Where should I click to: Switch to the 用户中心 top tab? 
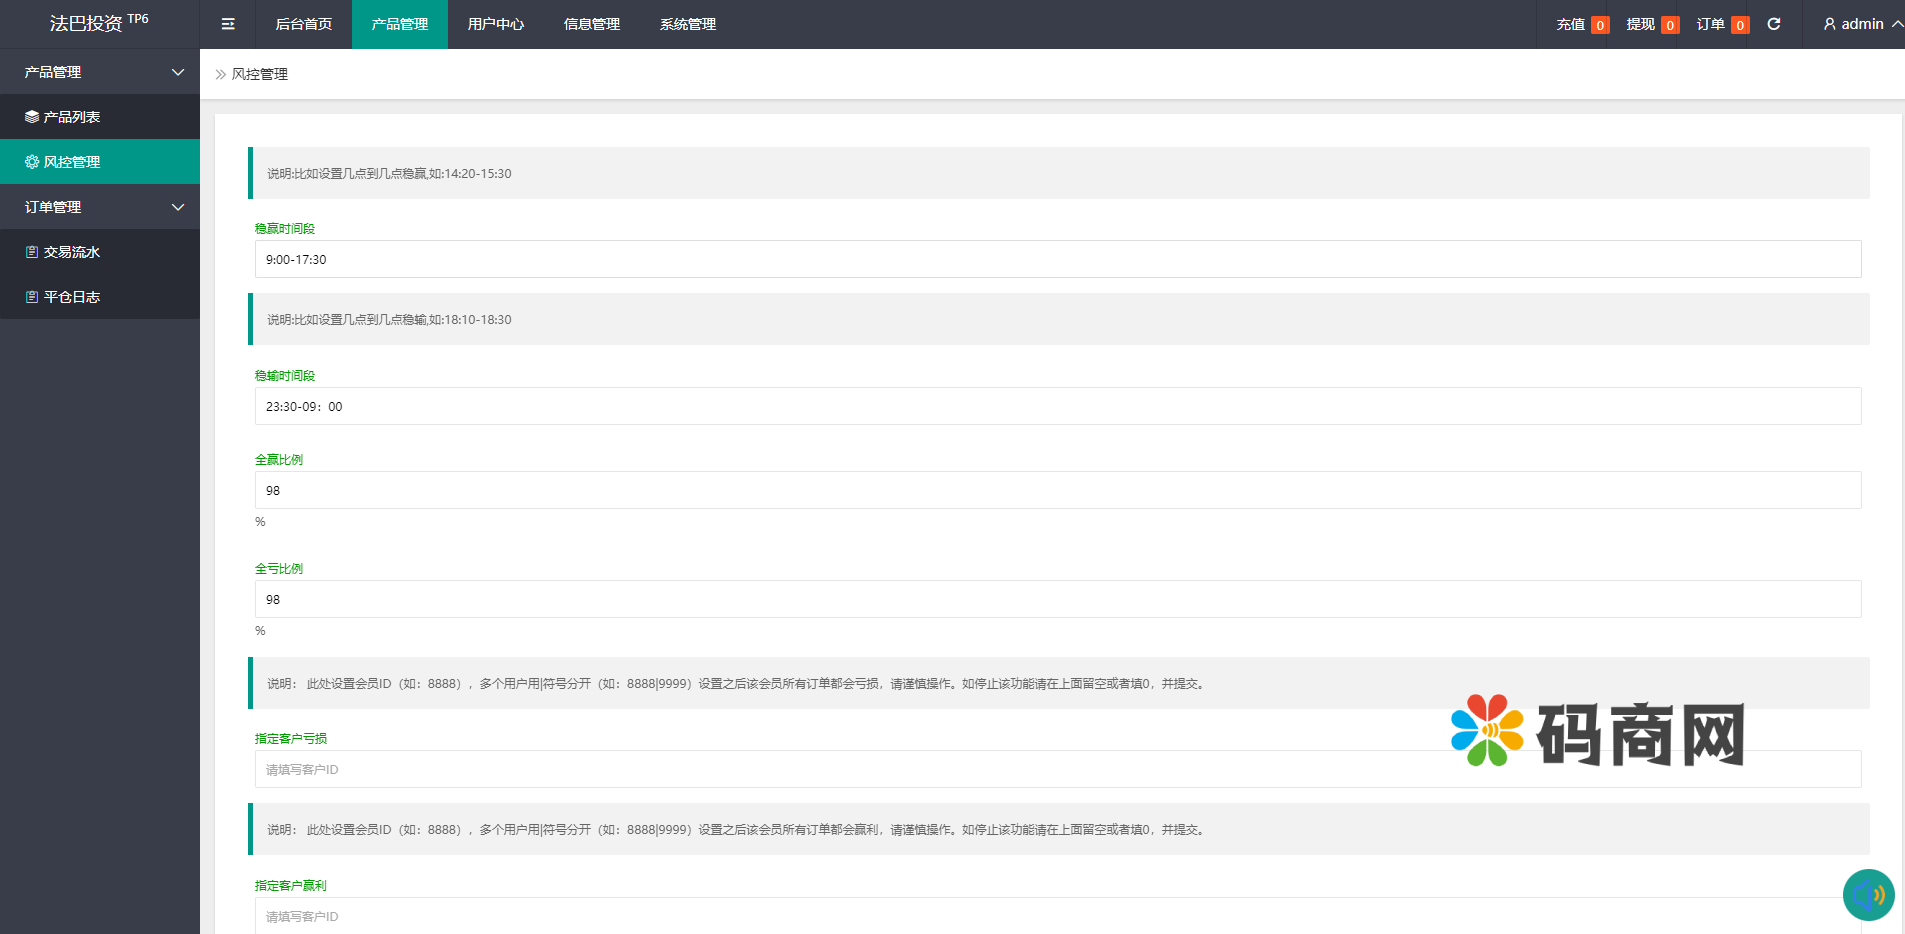[496, 24]
